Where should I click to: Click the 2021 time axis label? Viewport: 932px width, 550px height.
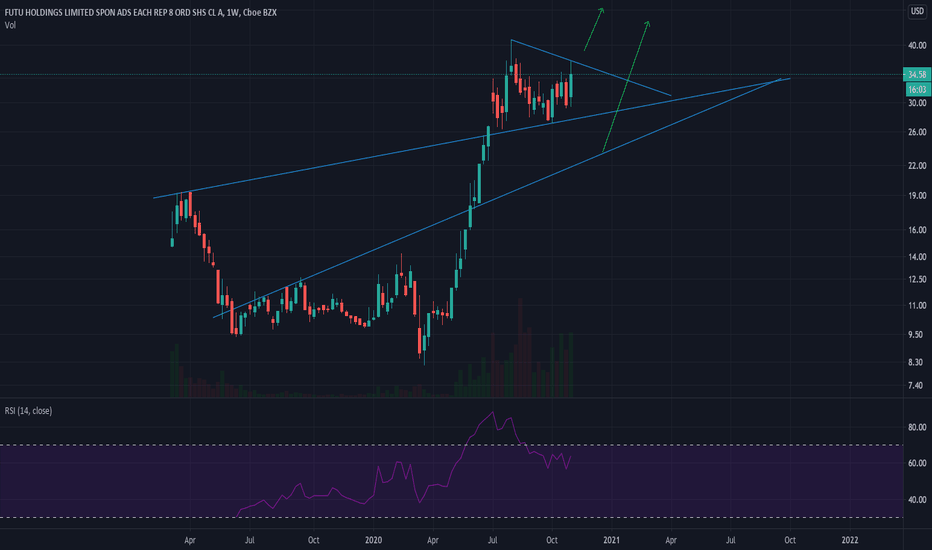tap(612, 540)
